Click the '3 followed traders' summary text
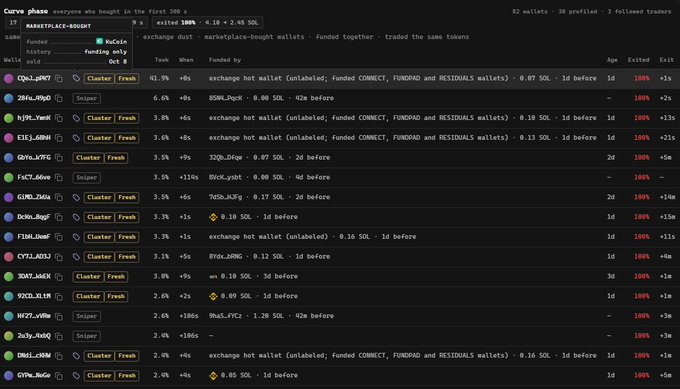The image size is (680, 389). tap(639, 12)
